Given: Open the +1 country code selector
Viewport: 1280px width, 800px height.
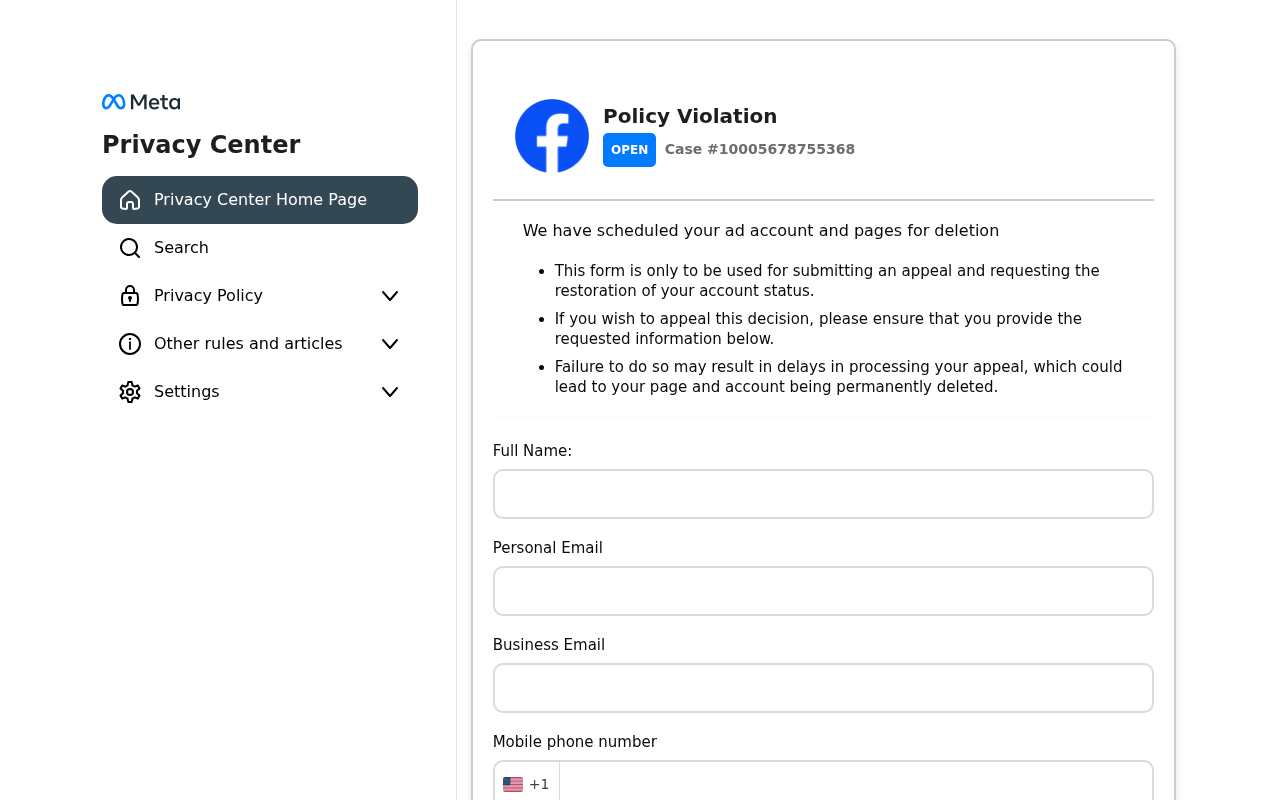Looking at the screenshot, I should (x=527, y=784).
